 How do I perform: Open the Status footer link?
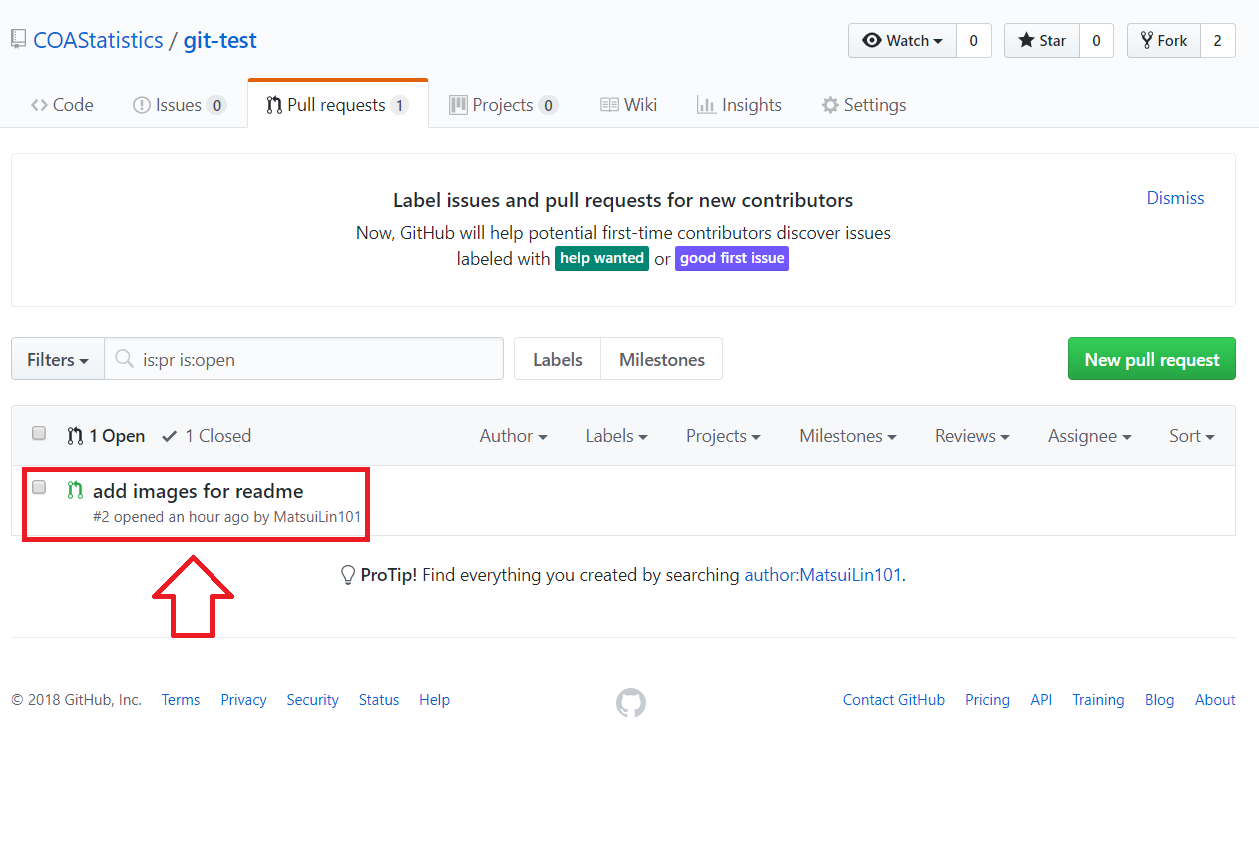point(379,700)
